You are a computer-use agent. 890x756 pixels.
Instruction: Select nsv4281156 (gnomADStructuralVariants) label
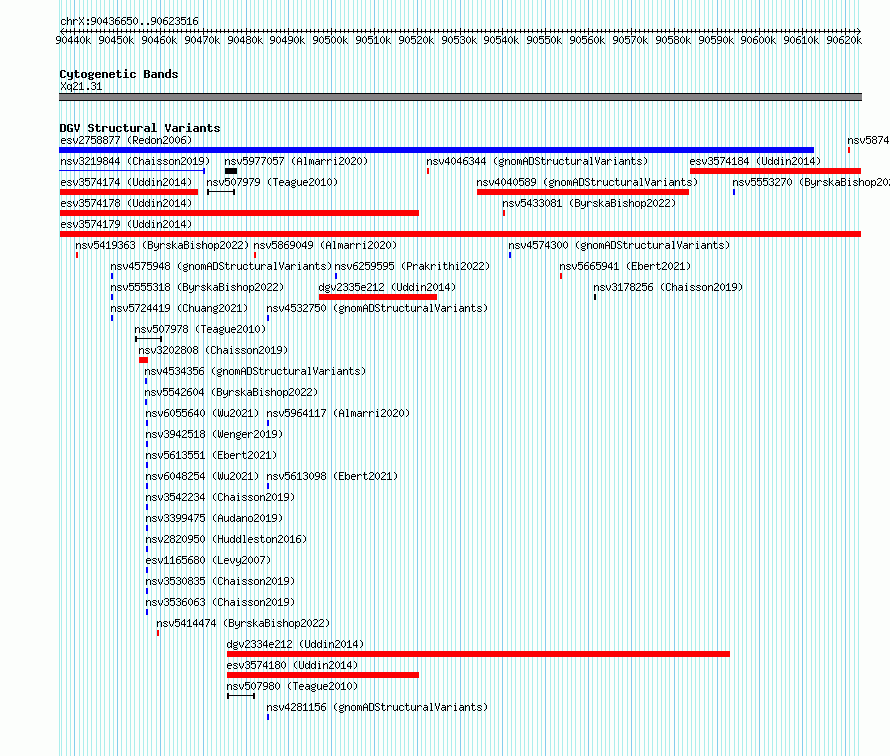point(377,707)
